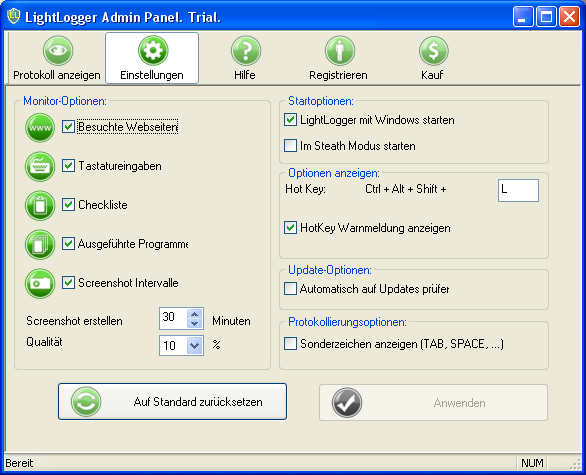
Task: Click the Hot Key letter input field
Action: pyautogui.click(x=518, y=190)
